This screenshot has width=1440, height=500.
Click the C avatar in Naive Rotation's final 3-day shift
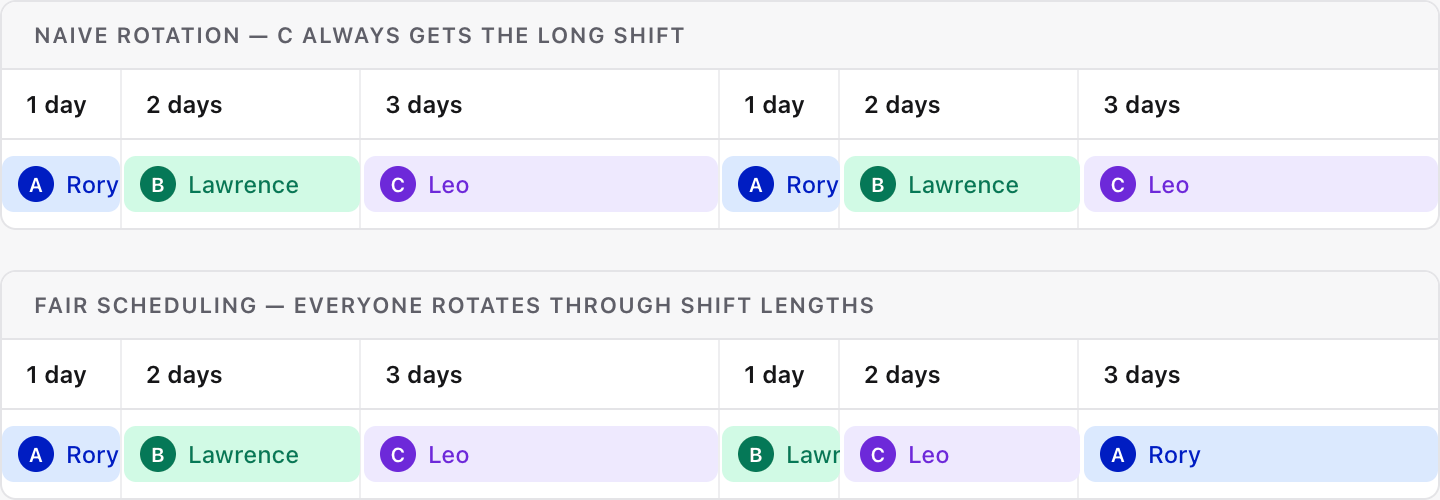(1117, 185)
